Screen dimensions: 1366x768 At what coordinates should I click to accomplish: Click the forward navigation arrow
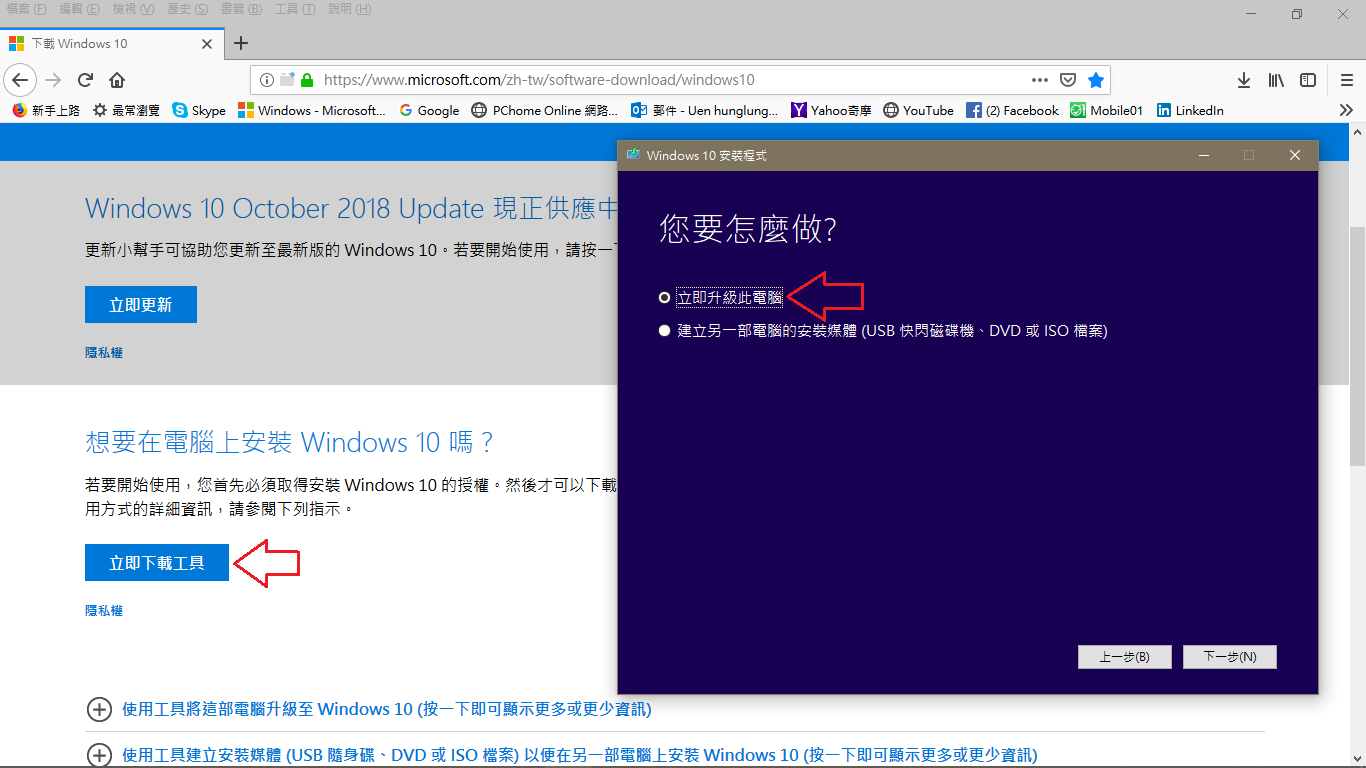pos(53,80)
